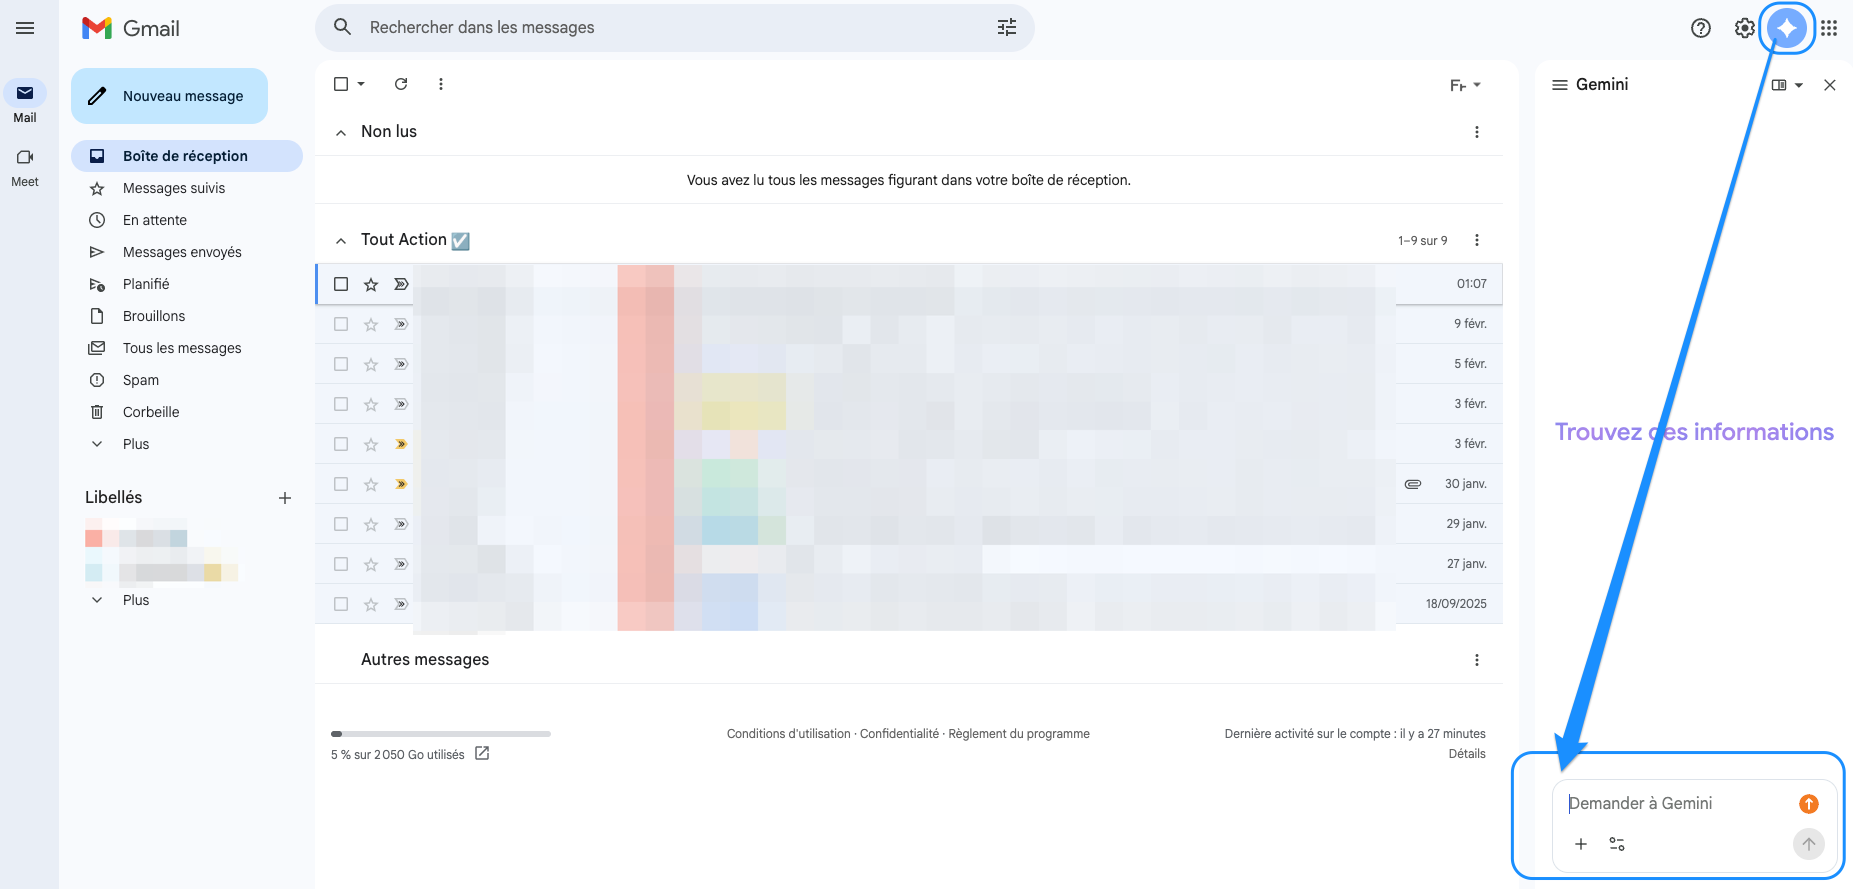The image size is (1853, 889).
Task: Toggle the select-all checkbox in toolbar
Action: 341,84
